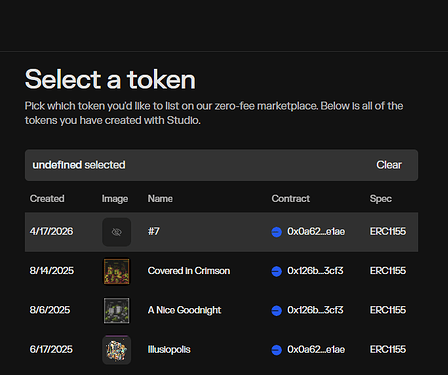The height and width of the screenshot is (375, 448).
Task: Click the Spec column header
Action: click(x=381, y=199)
